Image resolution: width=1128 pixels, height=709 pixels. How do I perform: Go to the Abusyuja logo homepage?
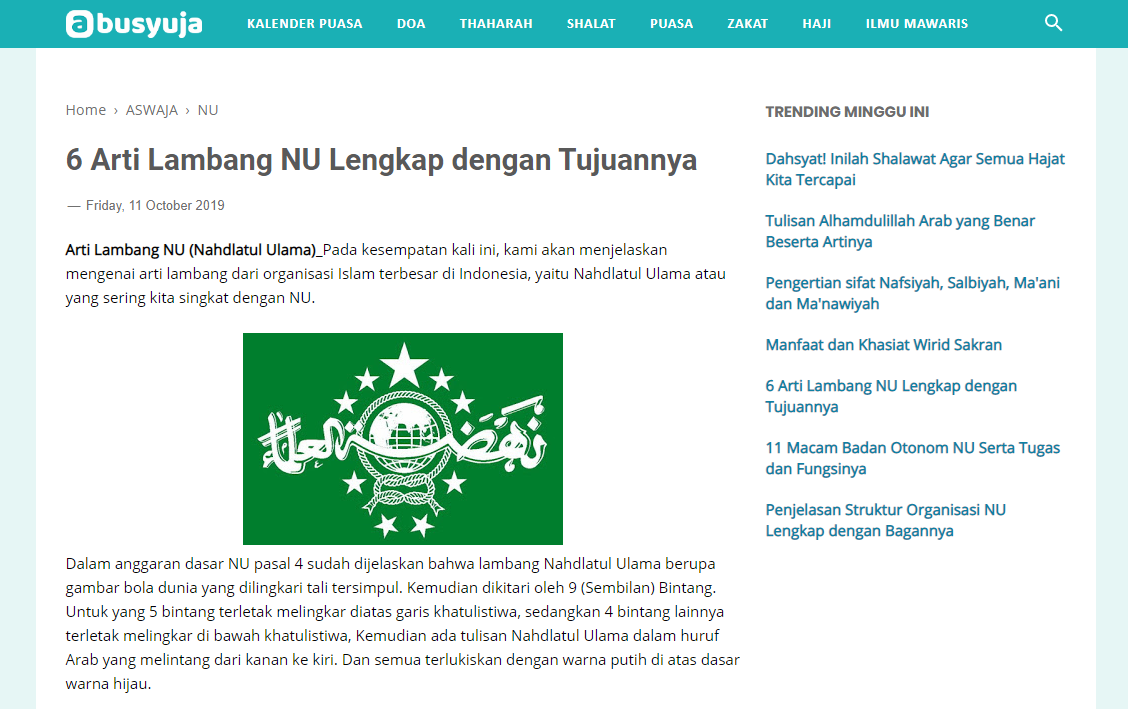tap(134, 24)
